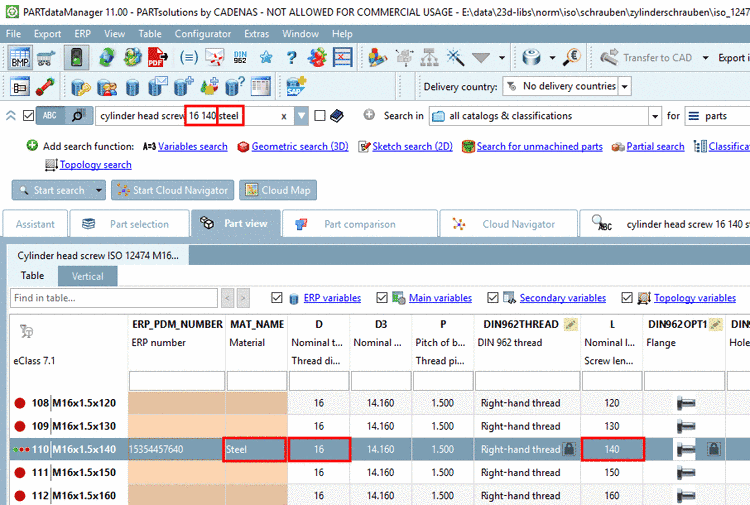Switch to the Part comparison tab

click(360, 224)
